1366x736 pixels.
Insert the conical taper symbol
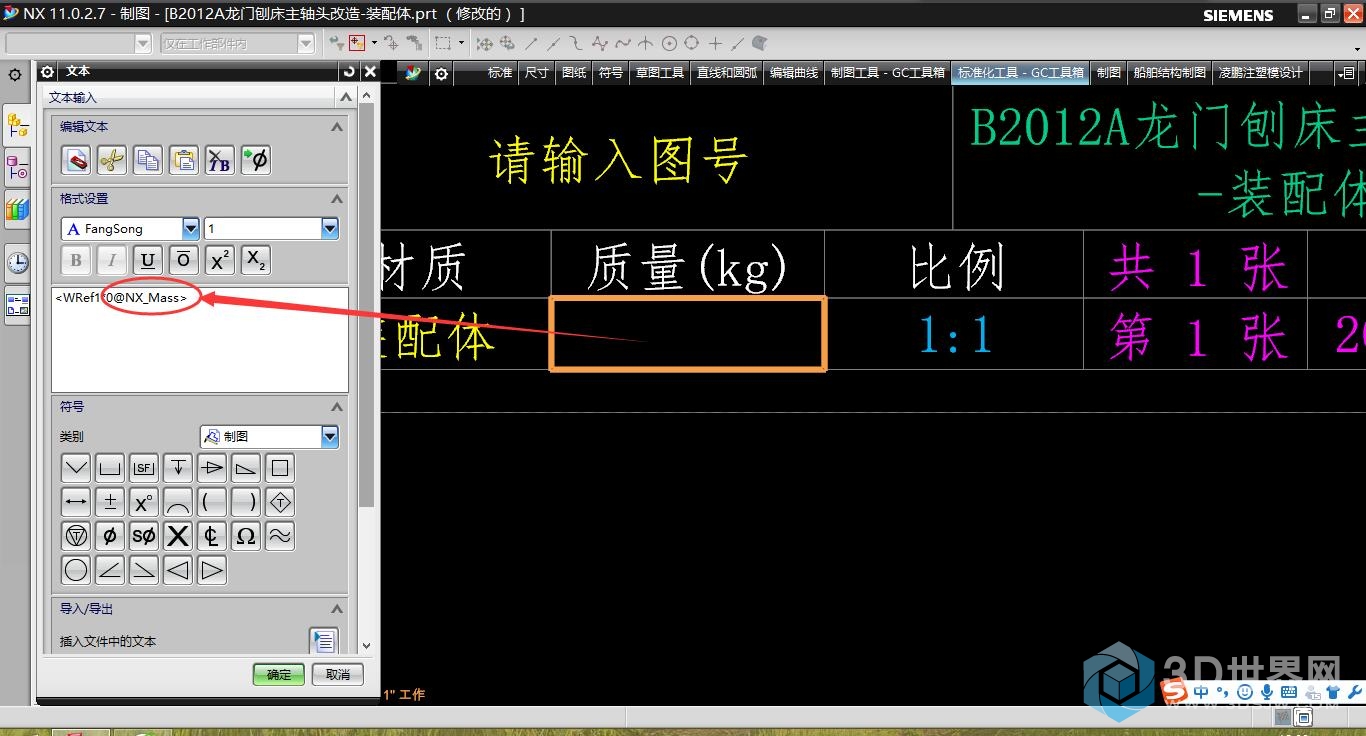point(212,468)
